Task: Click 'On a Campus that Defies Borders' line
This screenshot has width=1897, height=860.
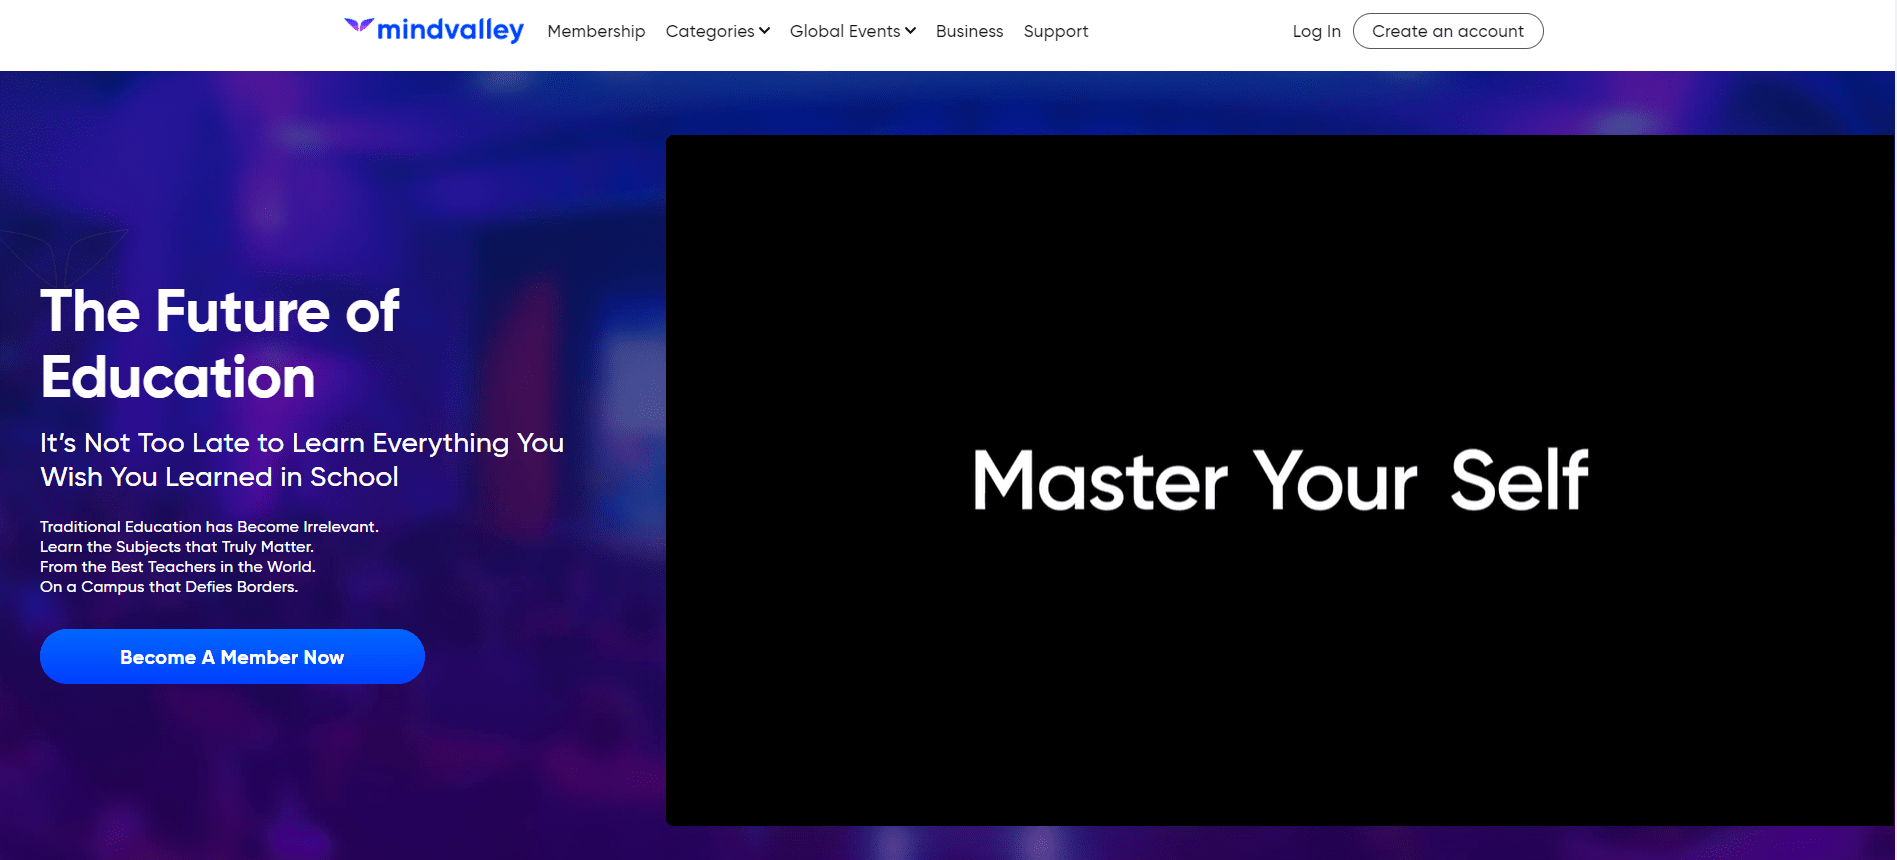Action: coord(169,587)
